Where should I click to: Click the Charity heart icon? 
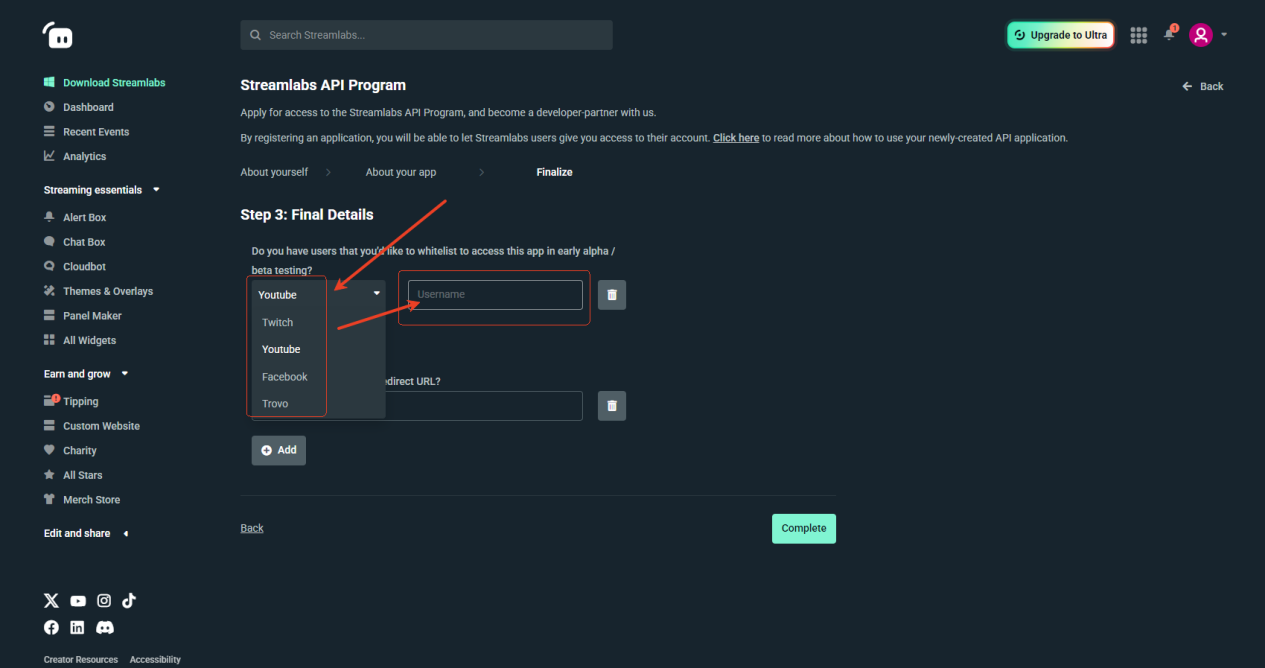tap(49, 450)
